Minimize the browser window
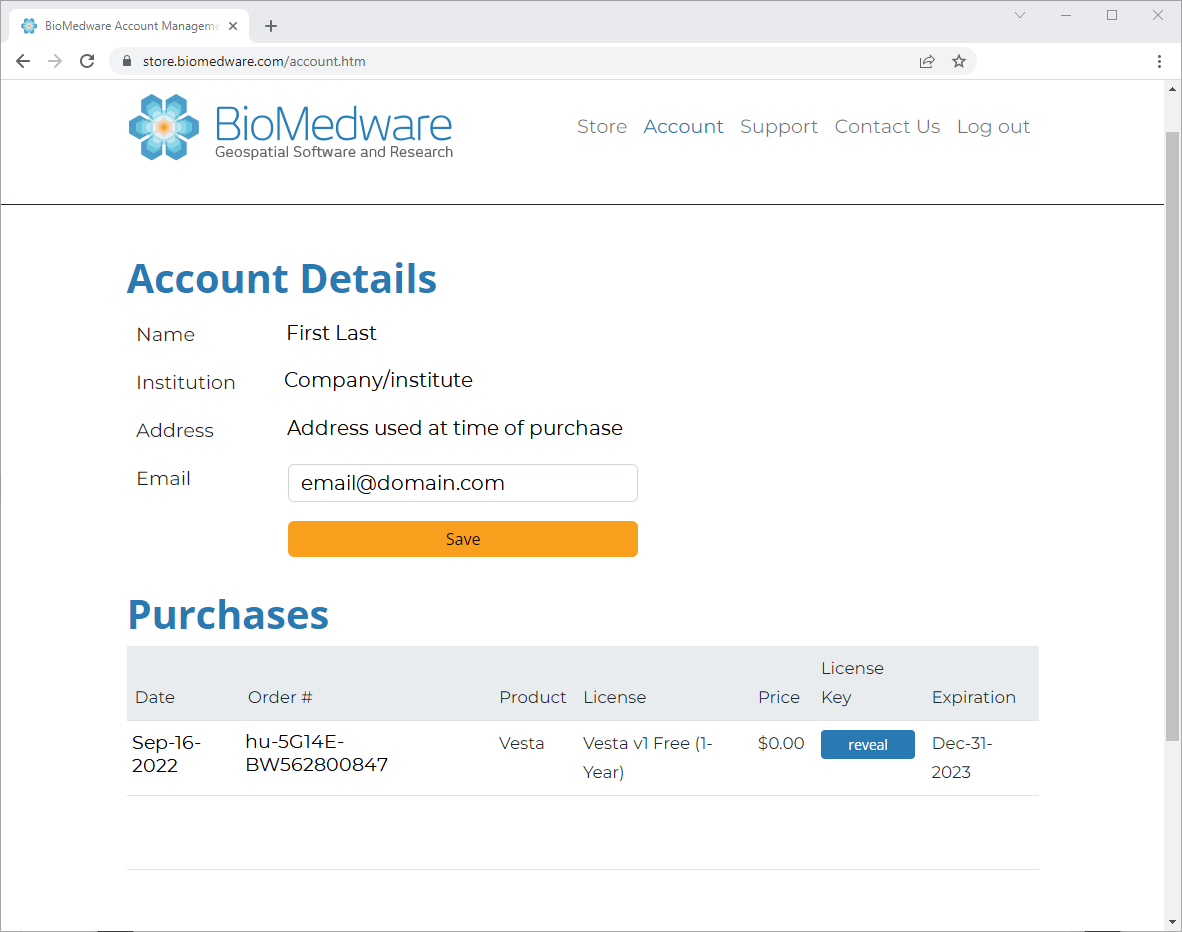This screenshot has width=1182, height=932. 1066,15
